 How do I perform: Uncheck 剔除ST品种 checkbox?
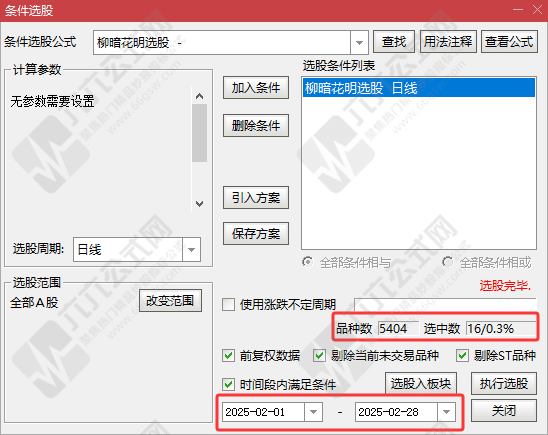(462, 356)
